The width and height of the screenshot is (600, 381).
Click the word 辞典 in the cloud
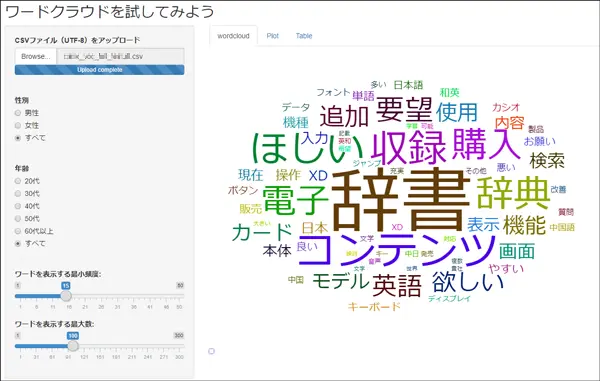click(514, 193)
